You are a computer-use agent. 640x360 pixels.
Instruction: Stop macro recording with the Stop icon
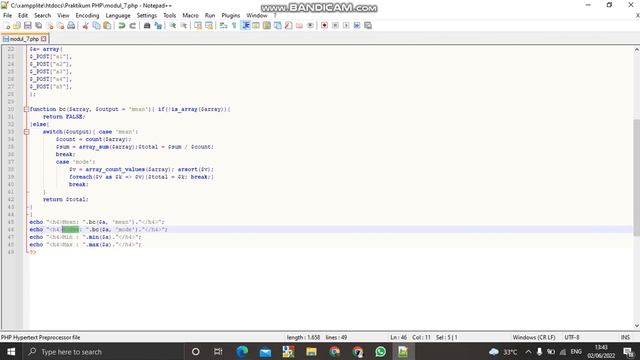335,26
